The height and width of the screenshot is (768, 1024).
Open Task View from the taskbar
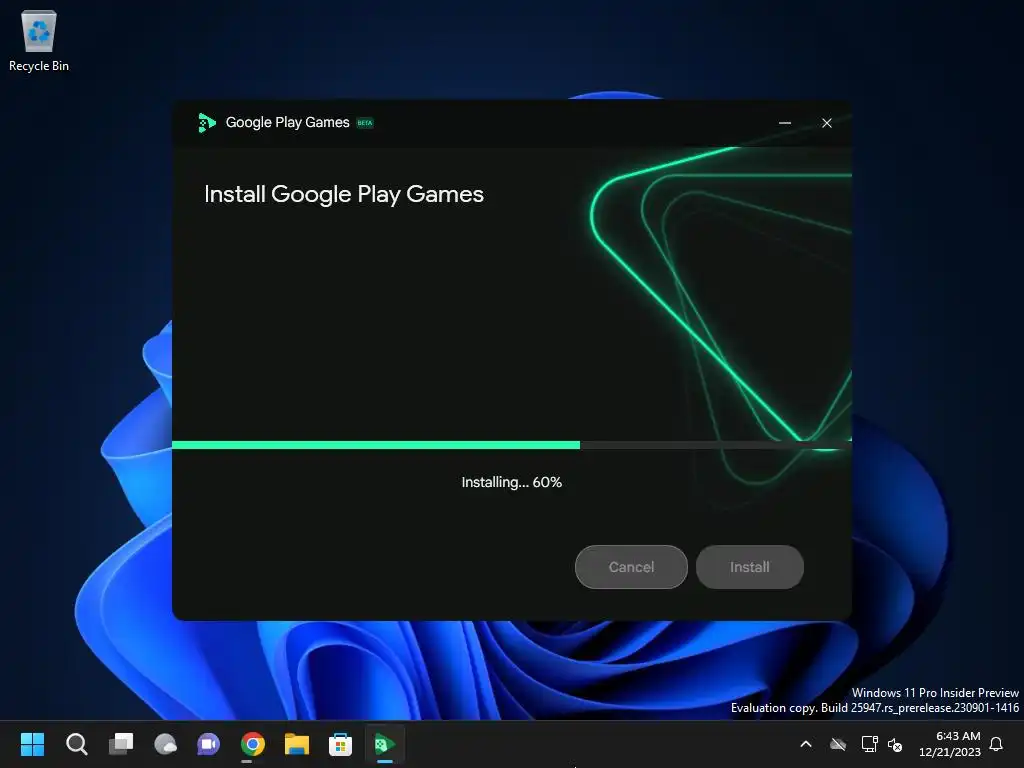[x=121, y=744]
